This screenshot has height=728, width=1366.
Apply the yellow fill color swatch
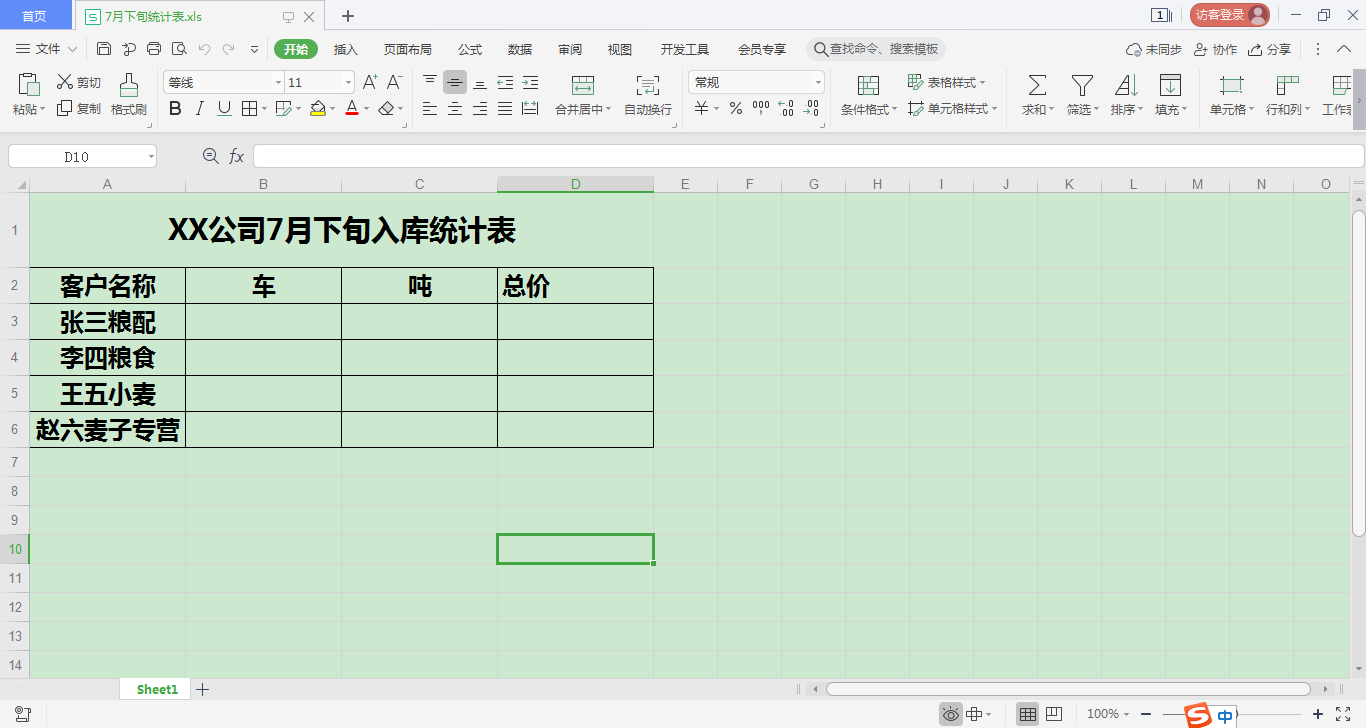tap(318, 108)
